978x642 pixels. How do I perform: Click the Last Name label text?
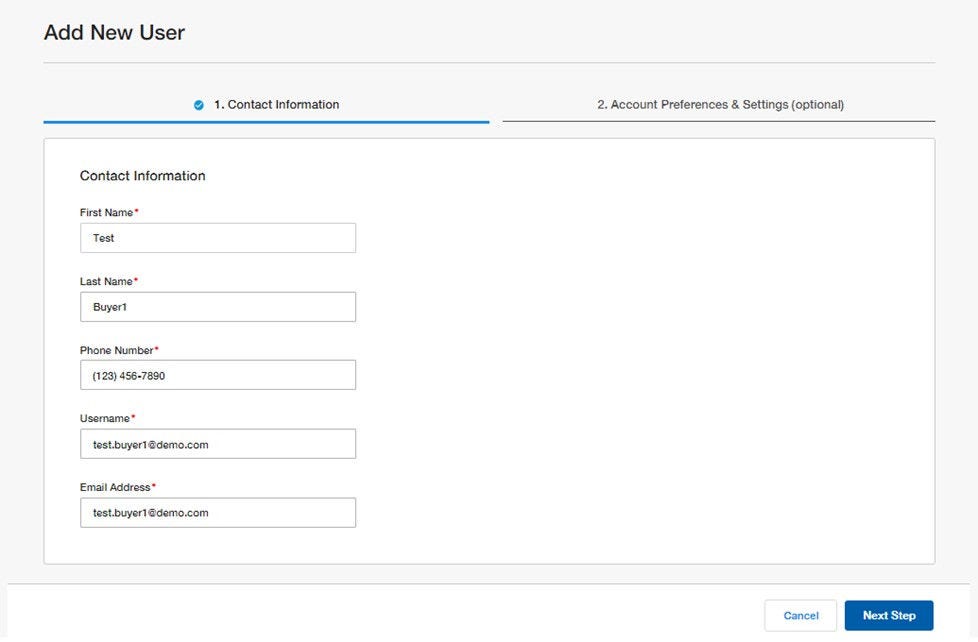click(104, 281)
